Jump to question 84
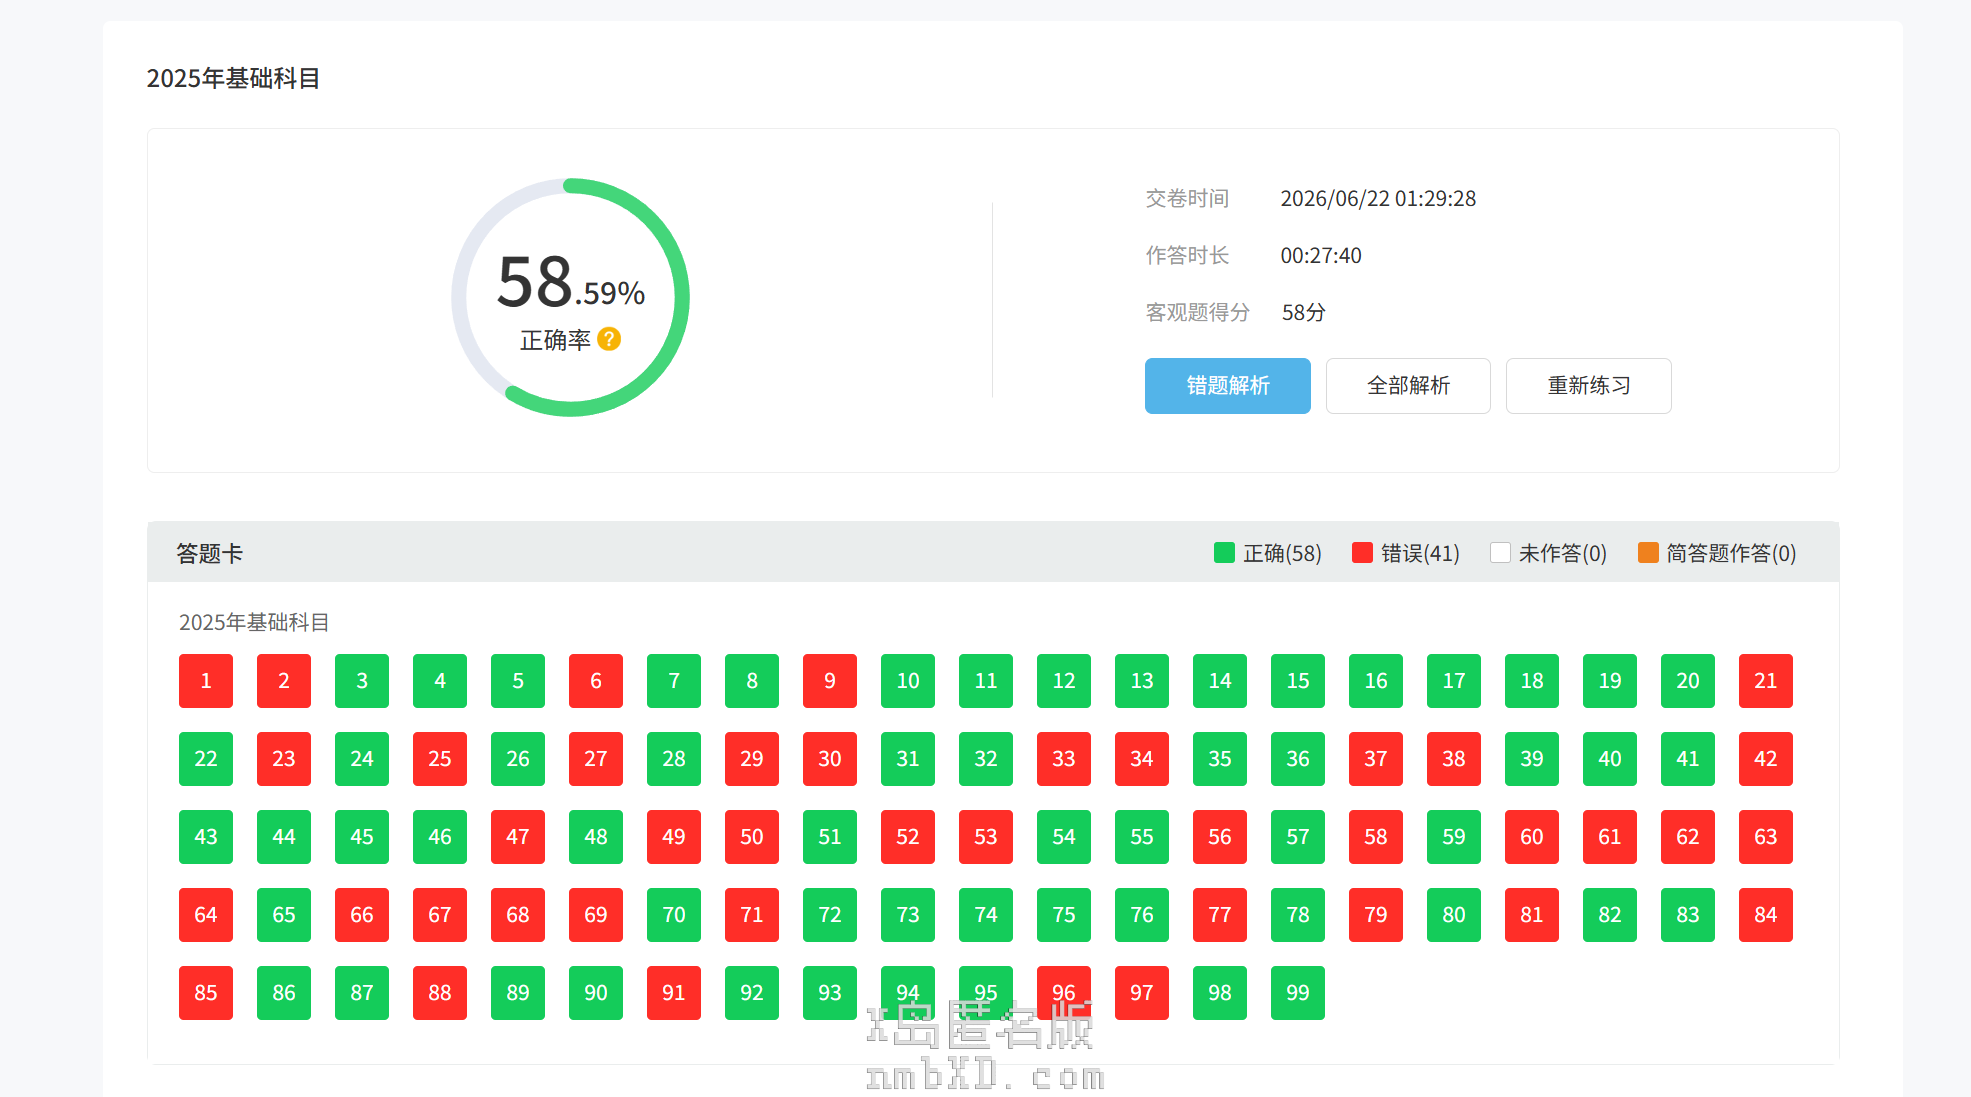Viewport: 1971px width, 1097px height. point(1766,915)
